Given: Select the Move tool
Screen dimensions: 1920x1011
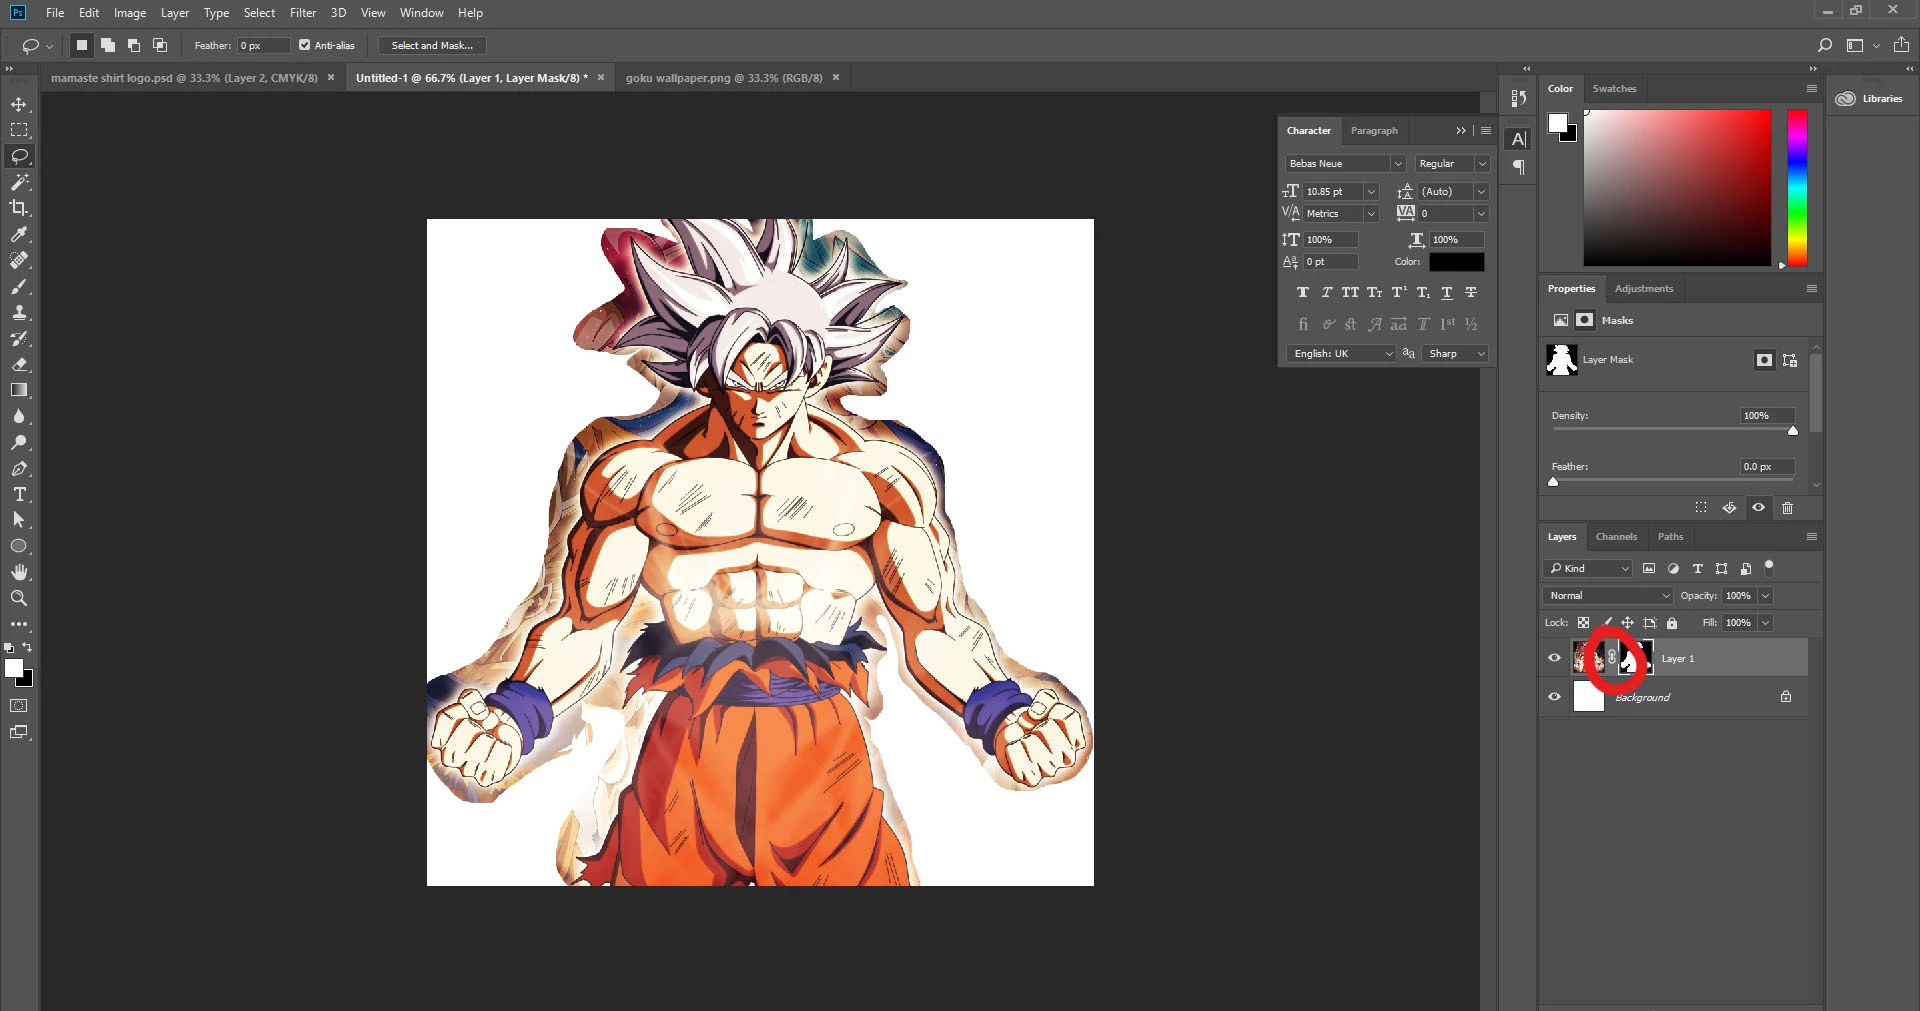Looking at the screenshot, I should pyautogui.click(x=19, y=104).
